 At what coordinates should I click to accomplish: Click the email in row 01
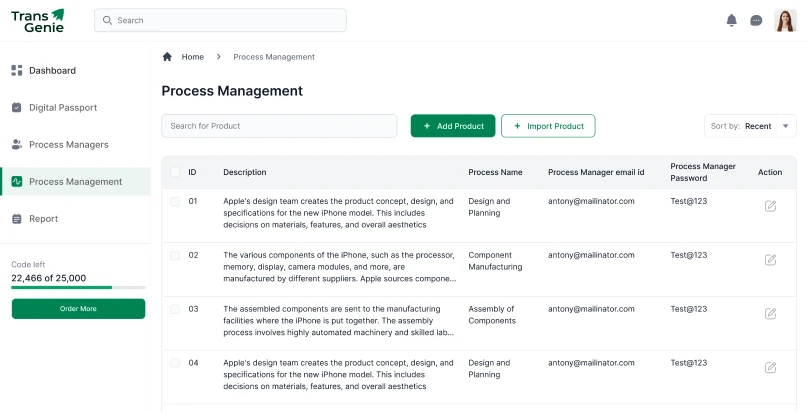point(591,201)
